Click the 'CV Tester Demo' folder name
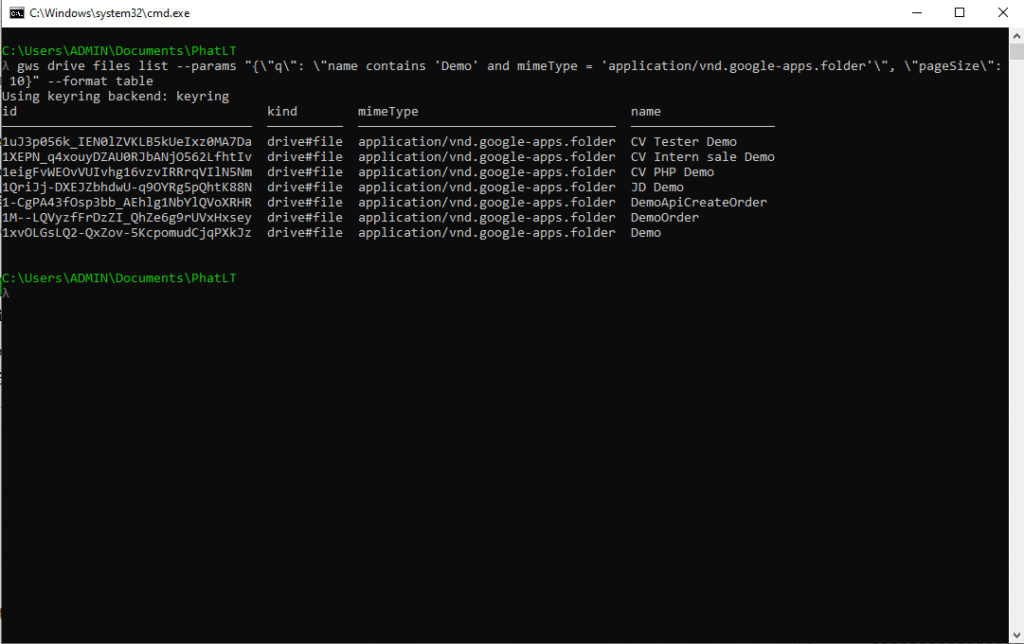 tap(683, 142)
